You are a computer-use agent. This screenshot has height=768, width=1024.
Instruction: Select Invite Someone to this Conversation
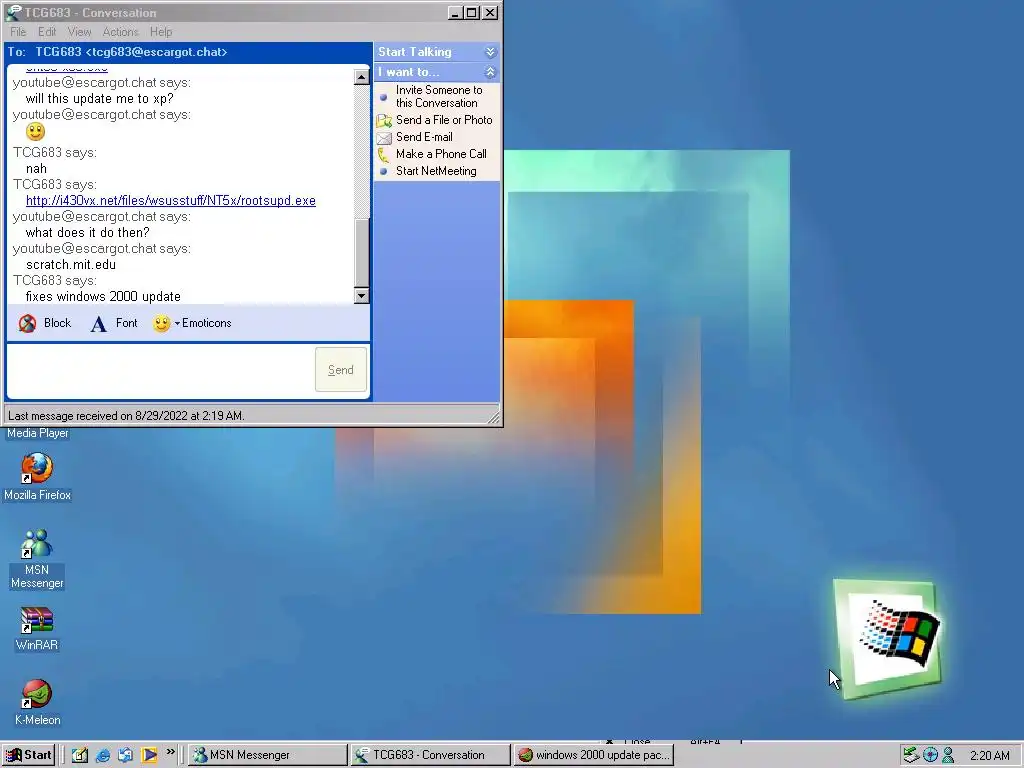point(439,97)
